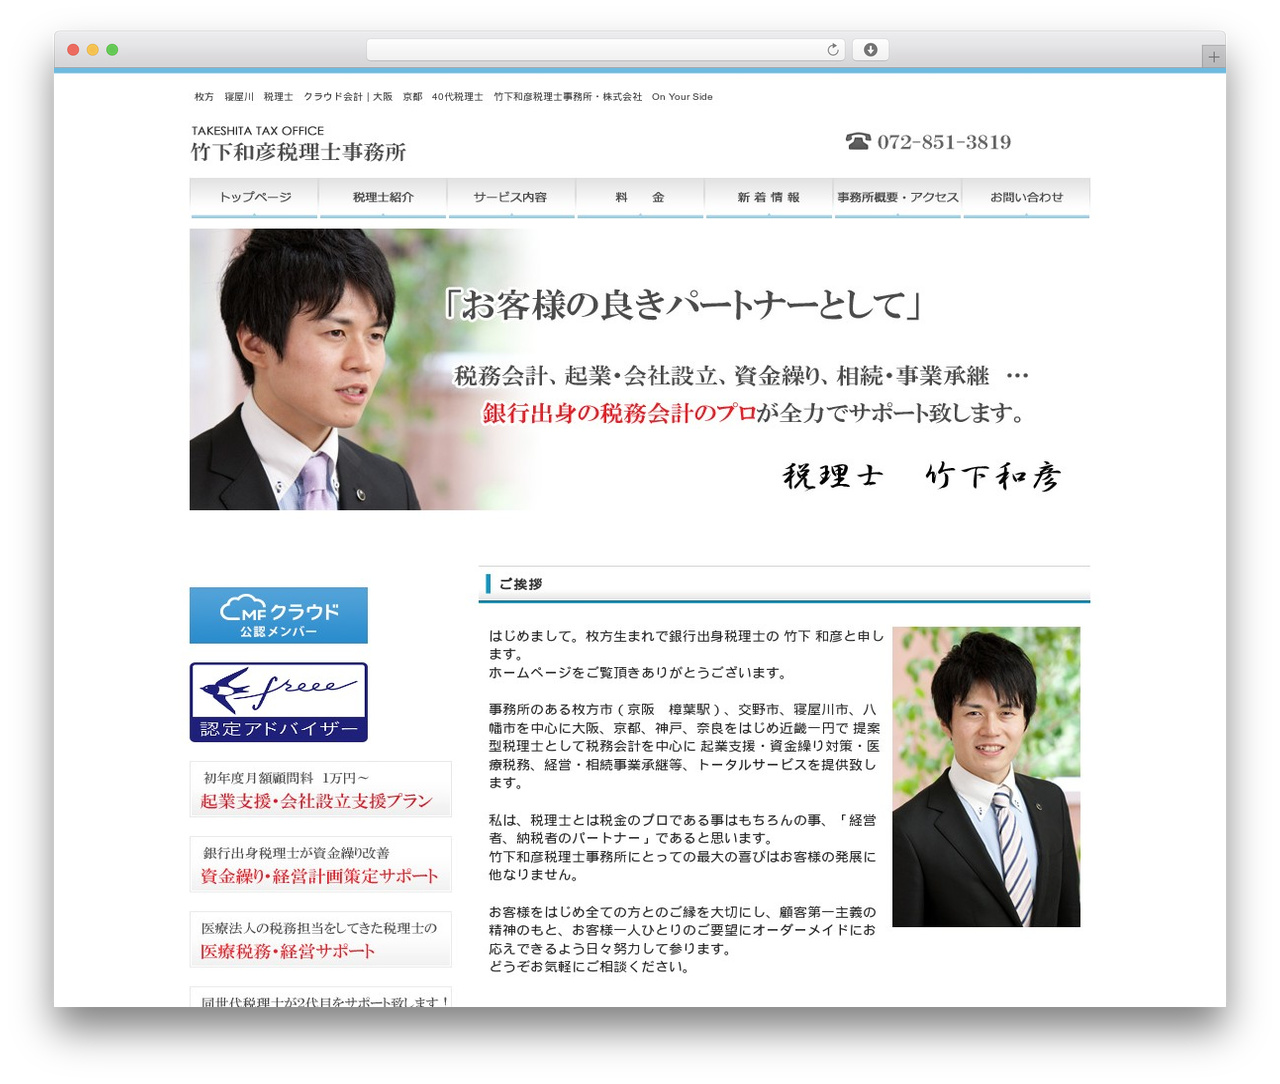Click the phone number 072-851-3819

[x=944, y=142]
